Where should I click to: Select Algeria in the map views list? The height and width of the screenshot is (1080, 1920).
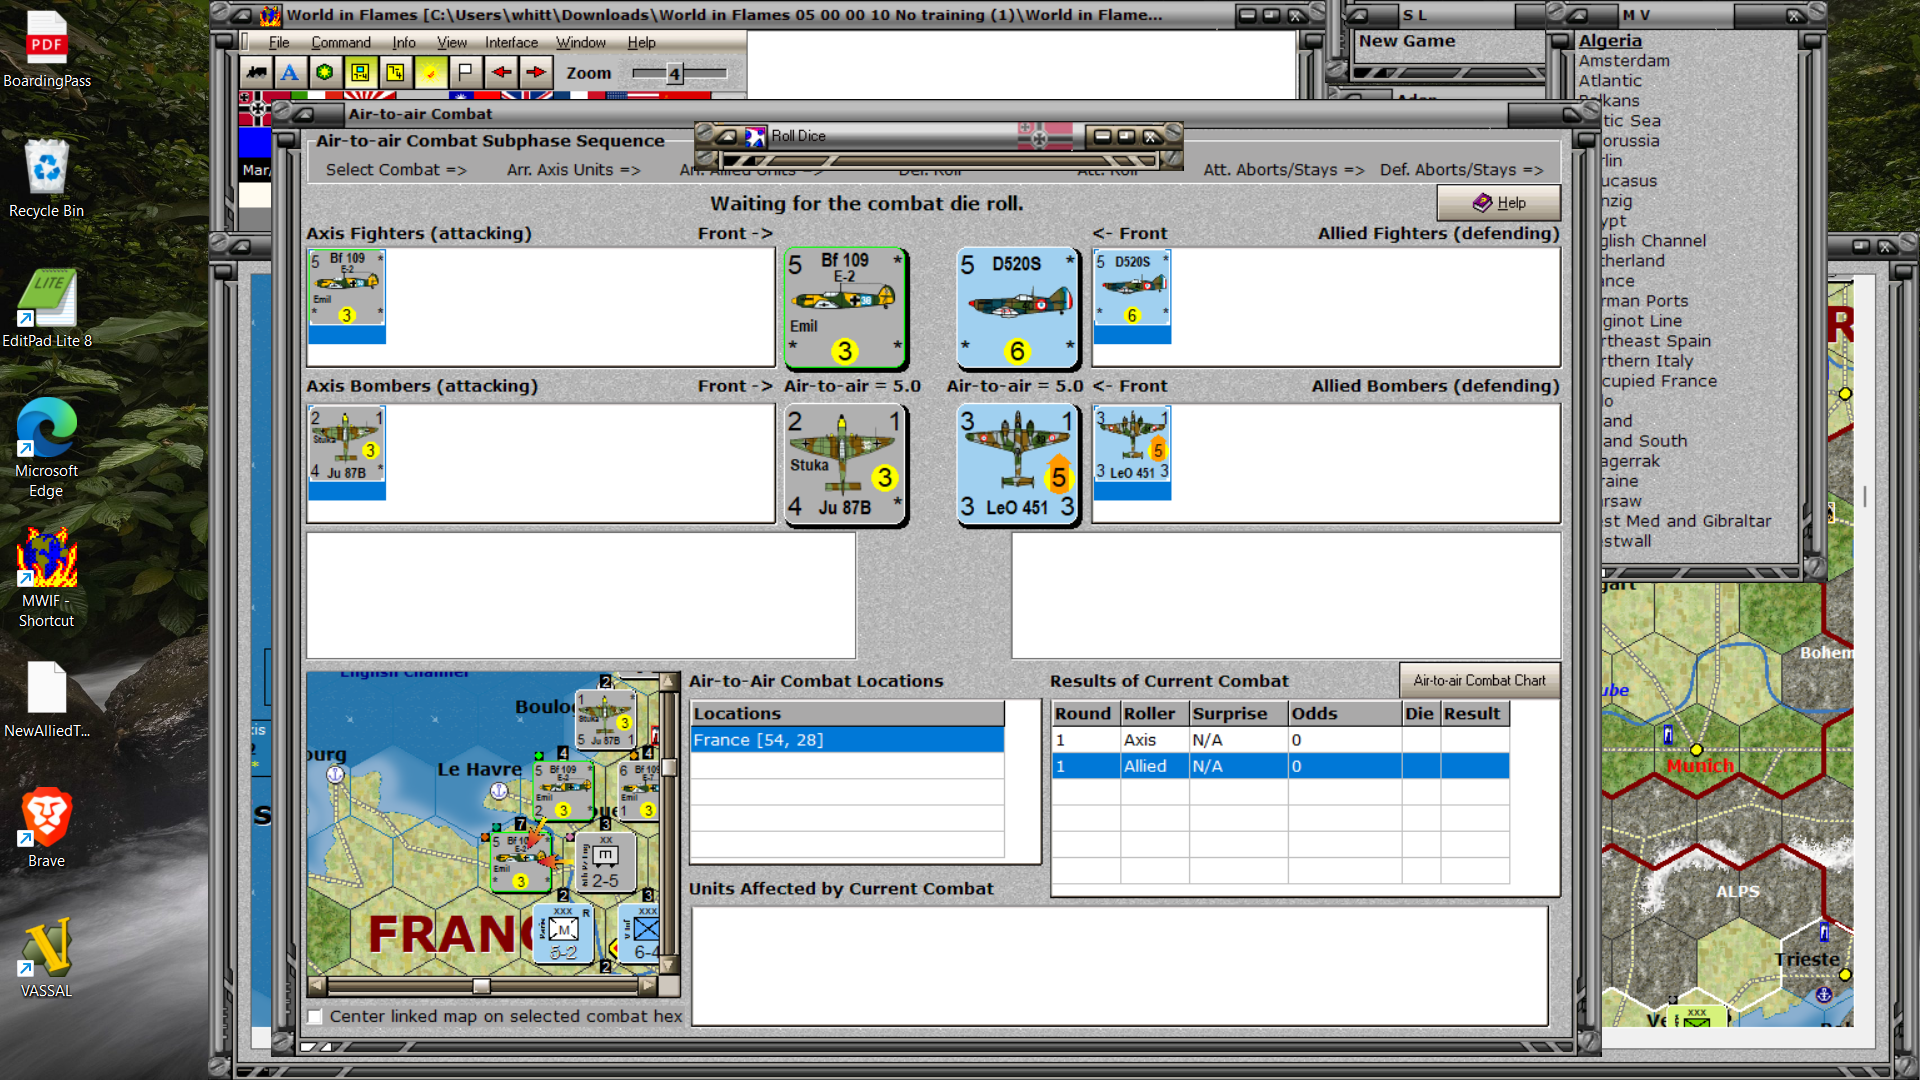[1609, 41]
